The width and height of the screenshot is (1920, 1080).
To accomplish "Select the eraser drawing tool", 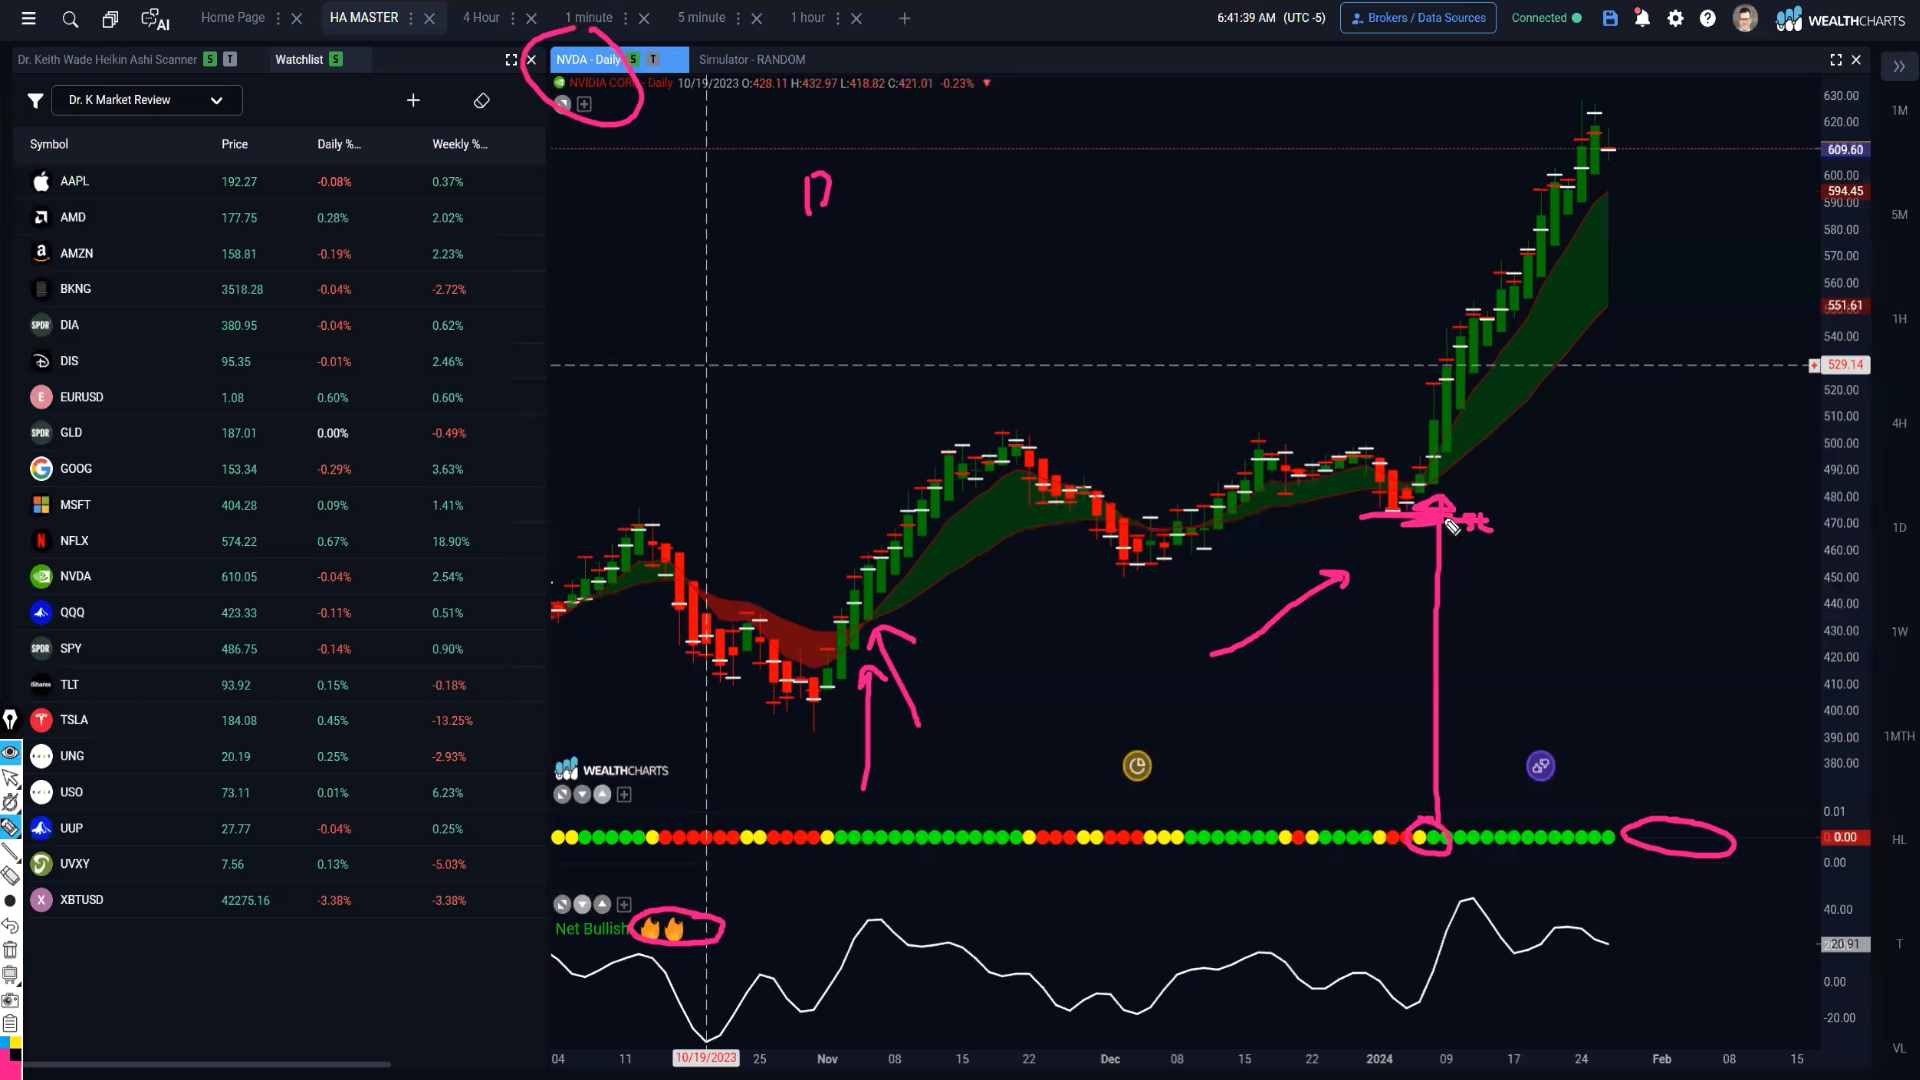I will click(10, 876).
